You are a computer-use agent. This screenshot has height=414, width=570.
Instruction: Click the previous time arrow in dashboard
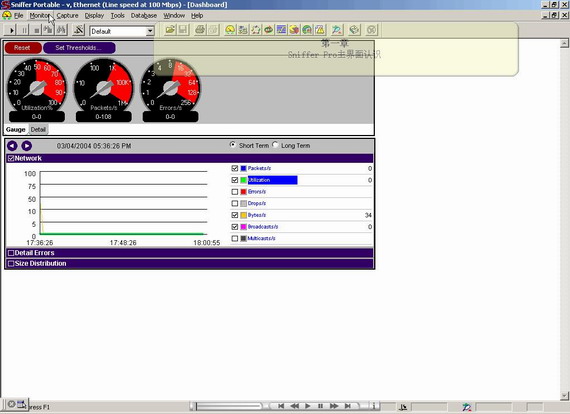tap(12, 146)
